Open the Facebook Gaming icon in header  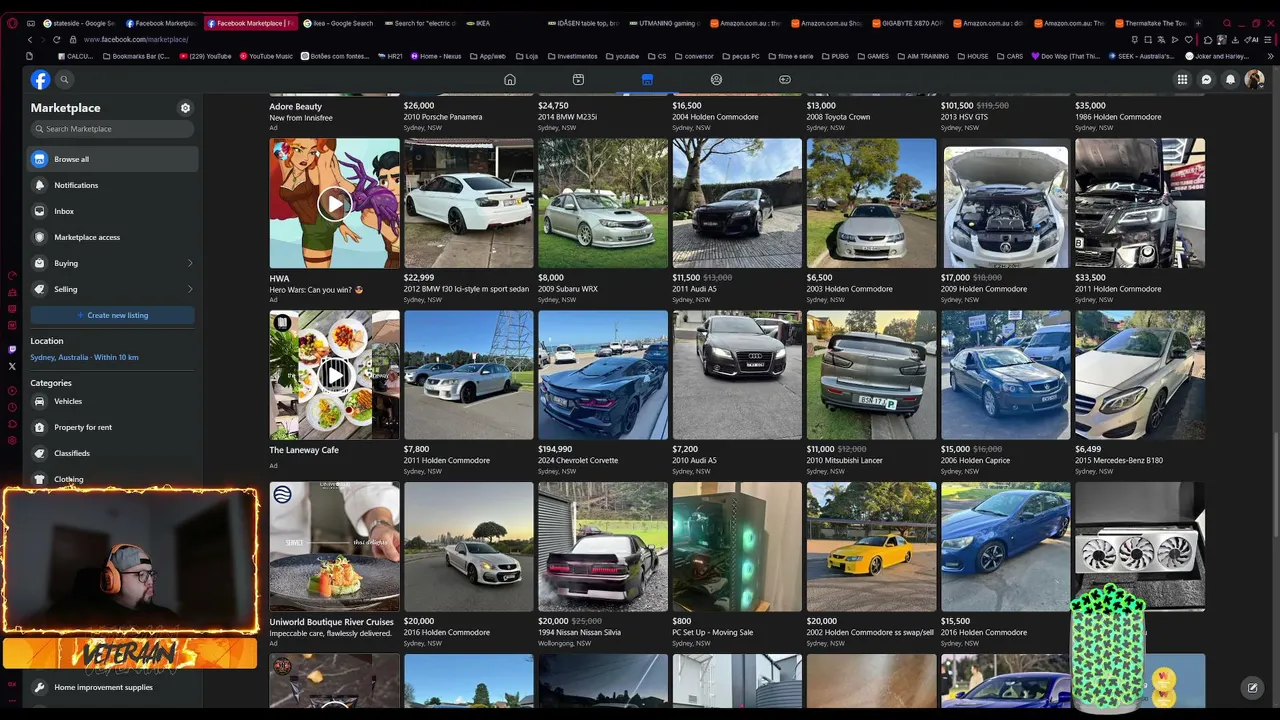[x=785, y=79]
